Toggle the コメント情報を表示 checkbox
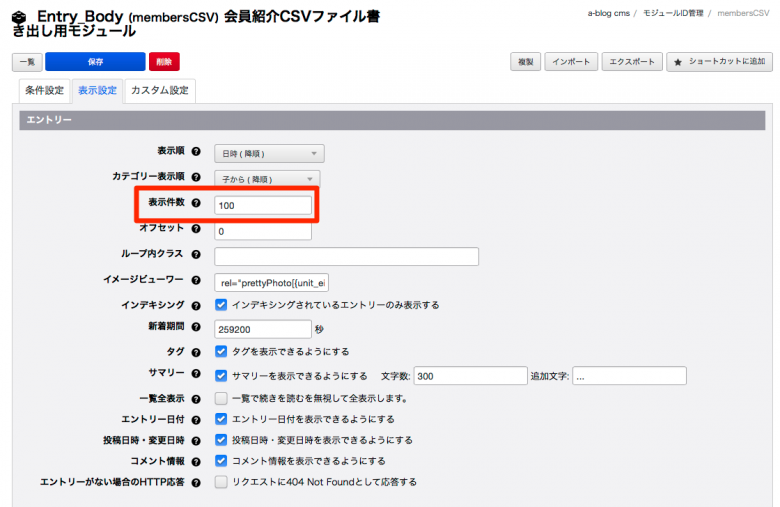The image size is (780, 507). [x=221, y=461]
